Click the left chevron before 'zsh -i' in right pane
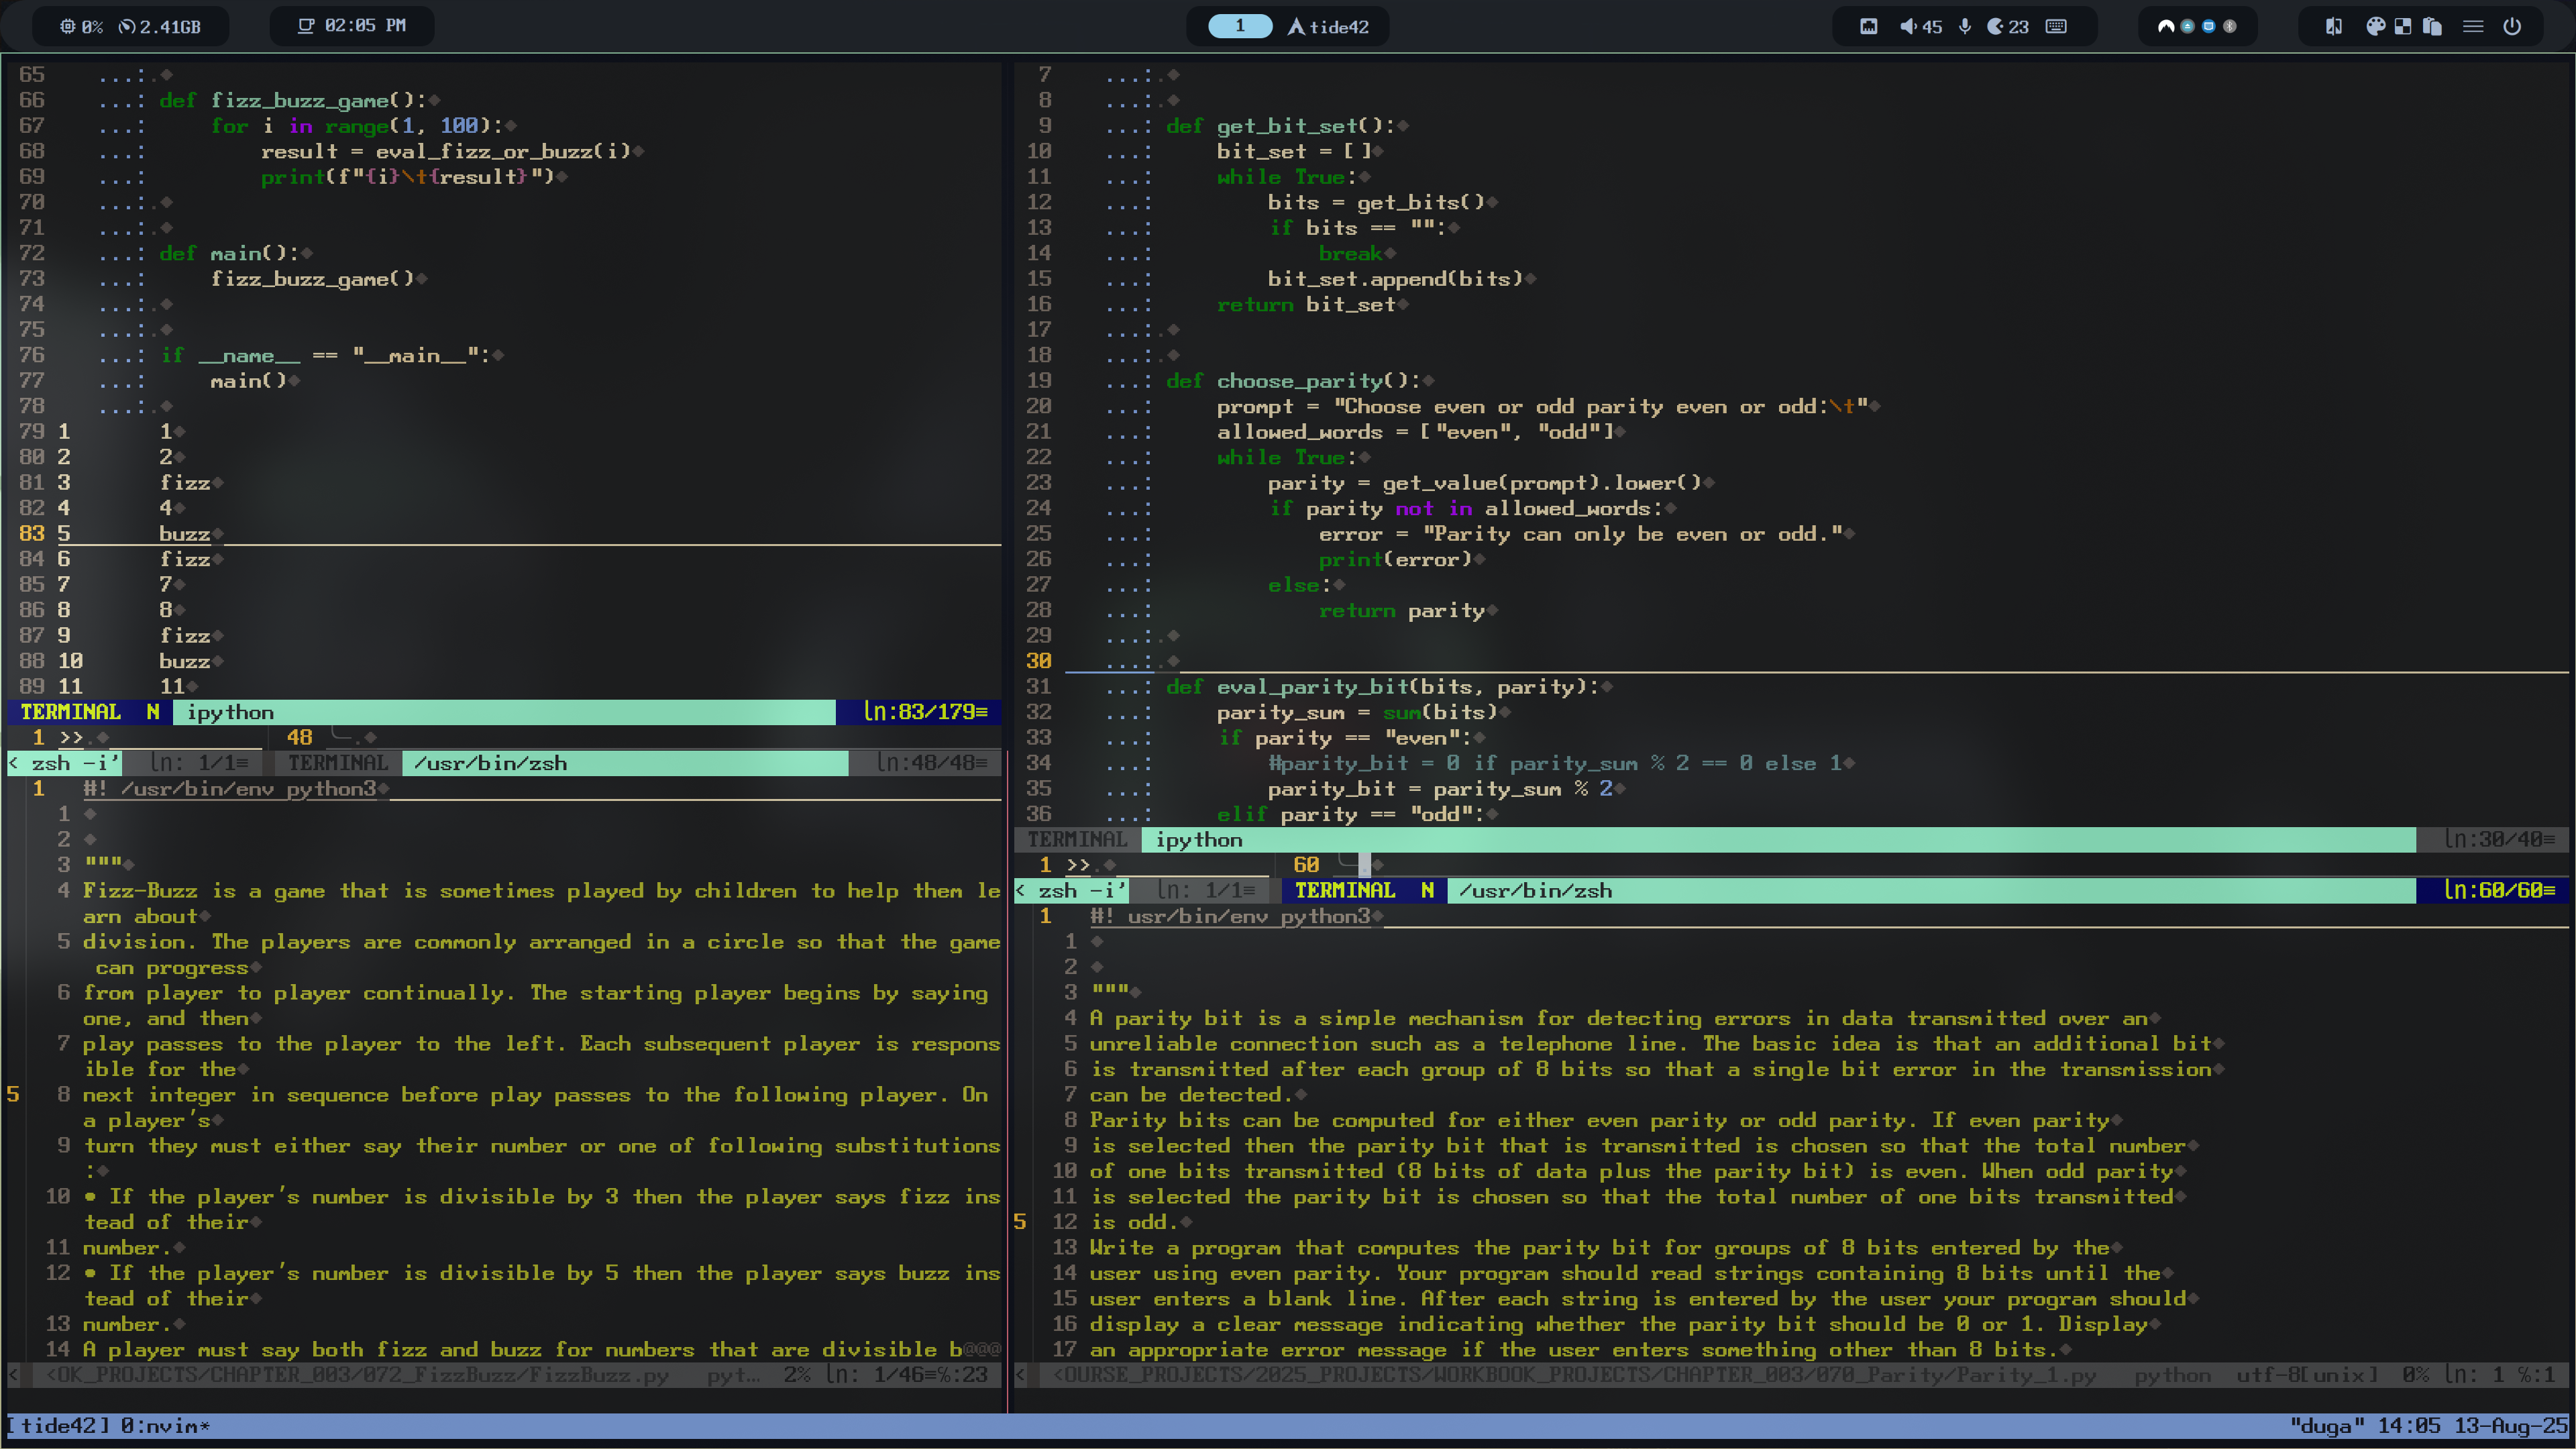 (1020, 890)
